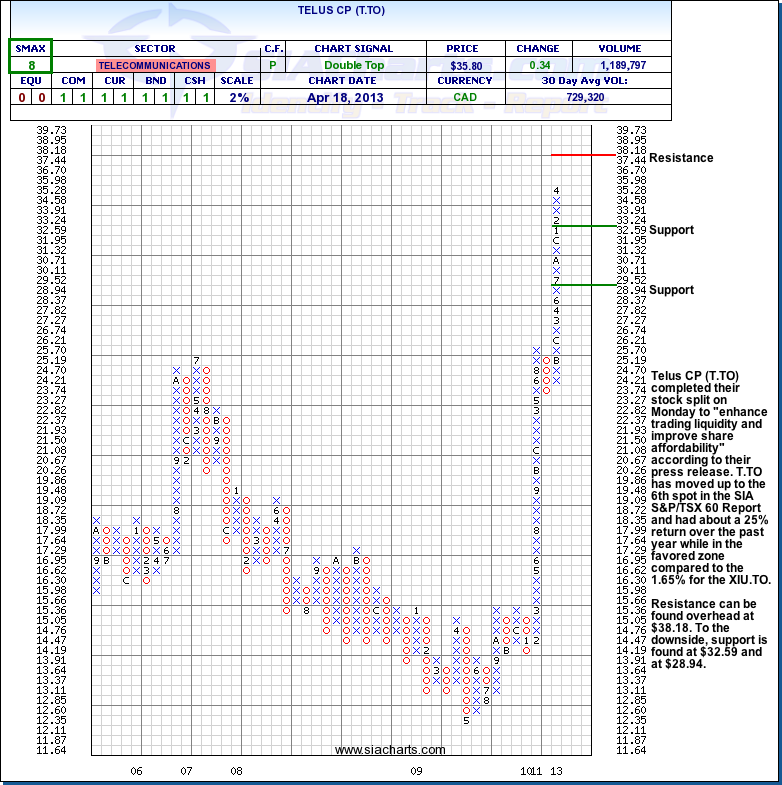Click the CHART SIGNAL column header
The height and width of the screenshot is (785, 782).
coord(353,48)
